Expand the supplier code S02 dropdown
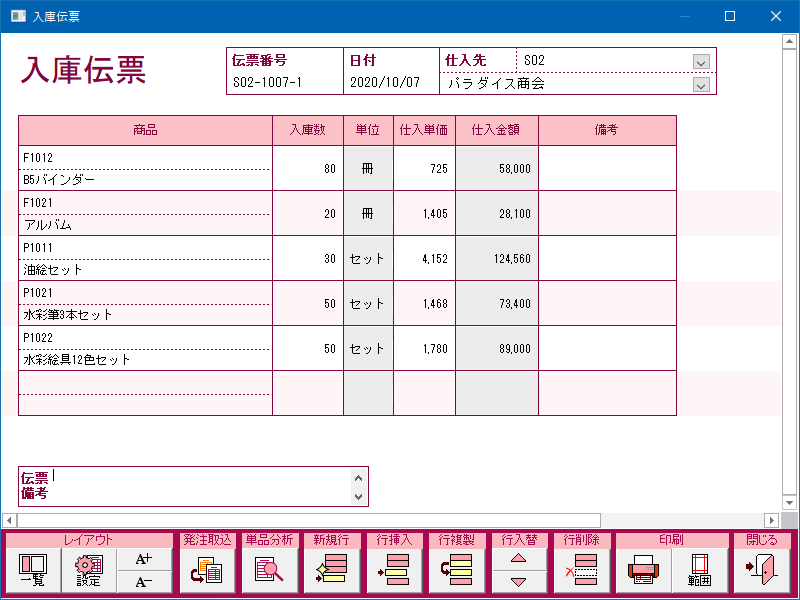Image resolution: width=800 pixels, height=600 pixels. tap(701, 61)
